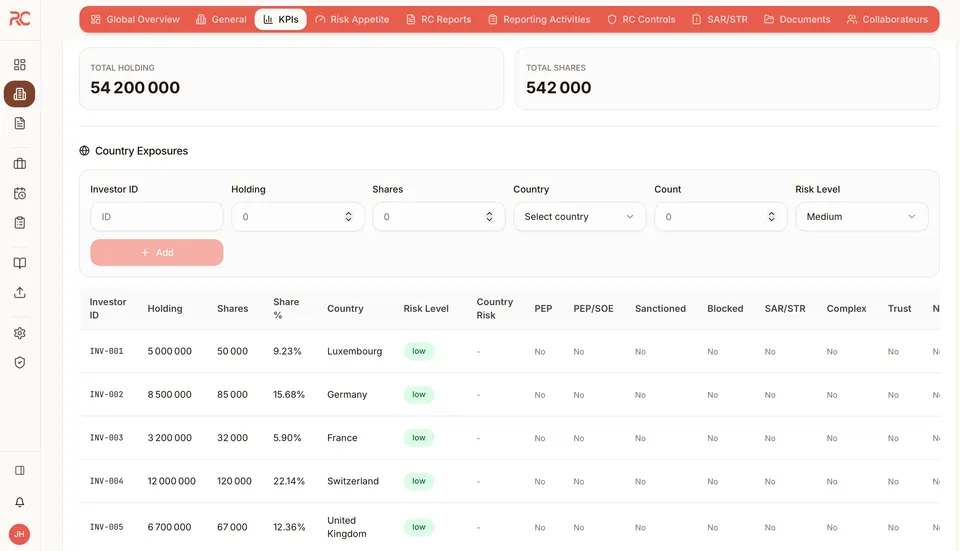Click the Total Holding 54 200 000 value
The image size is (960, 551).
pyautogui.click(x=135, y=88)
